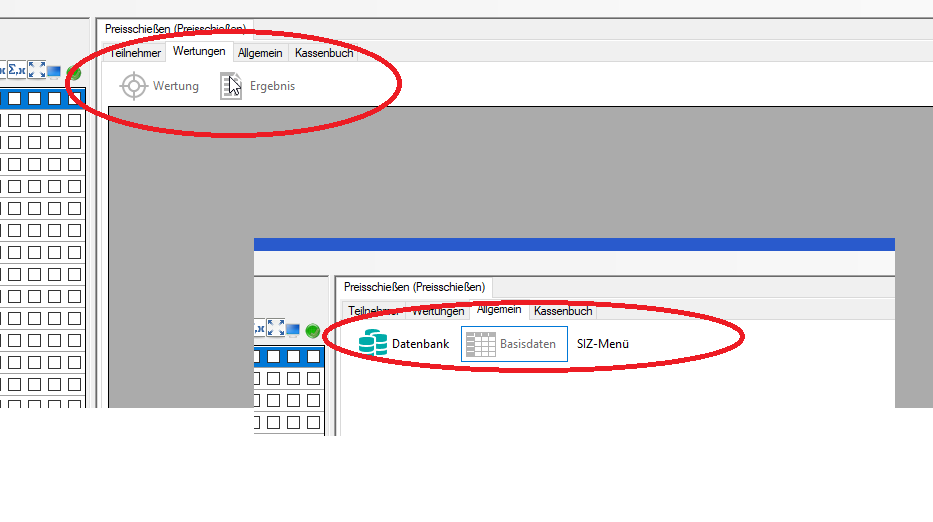Open the SIZ-Menü button
The width and height of the screenshot is (933, 522).
pyautogui.click(x=602, y=343)
